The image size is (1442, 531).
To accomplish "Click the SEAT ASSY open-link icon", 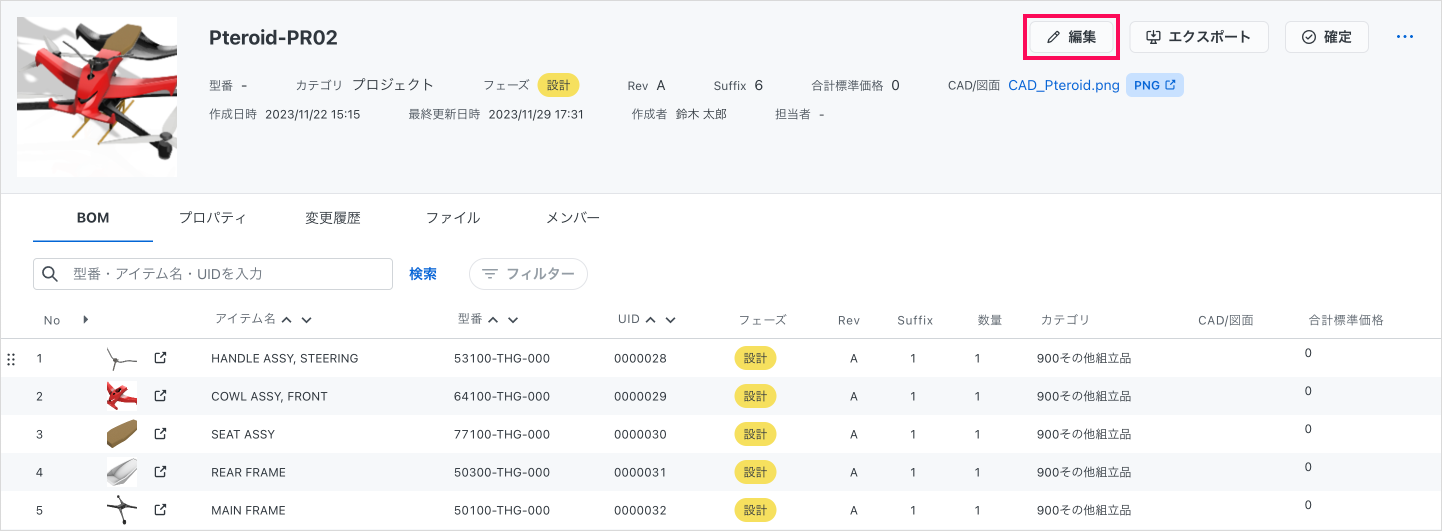I will click(x=160, y=434).
